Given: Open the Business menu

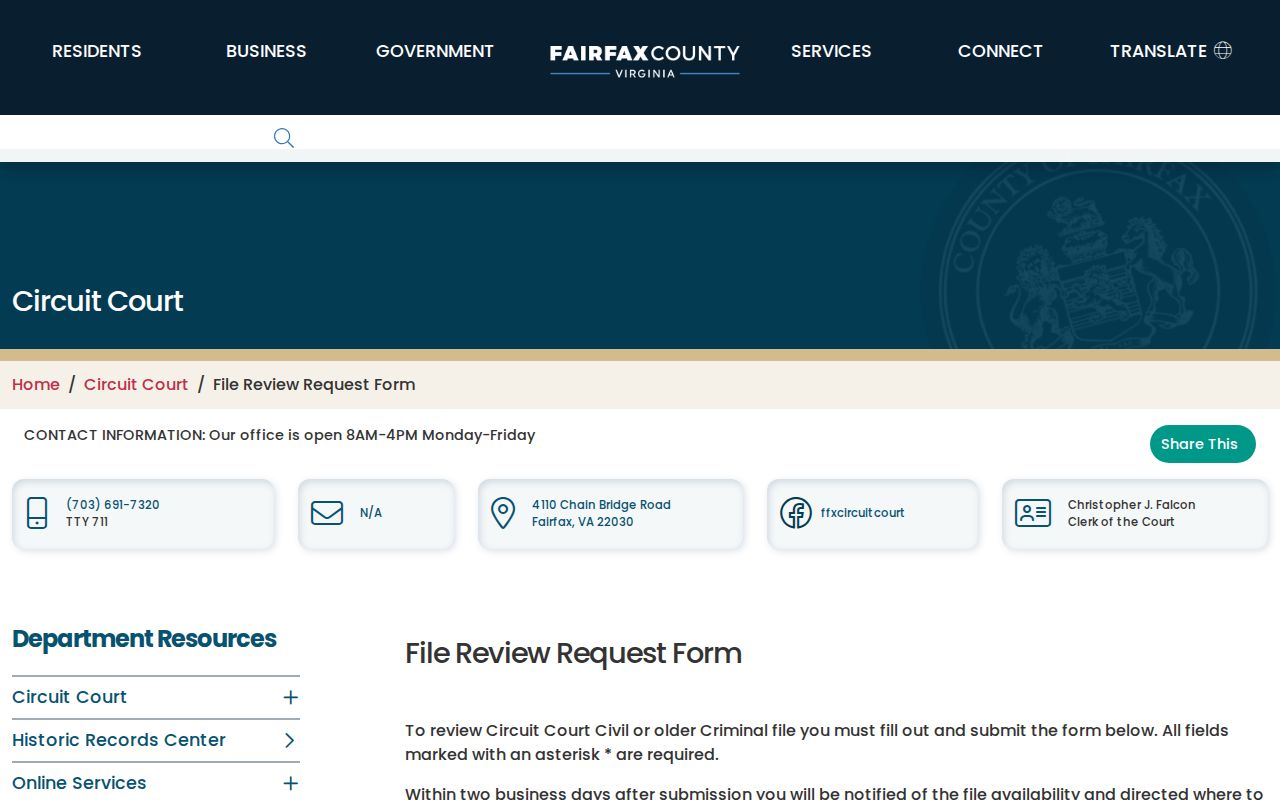Looking at the screenshot, I should tap(266, 51).
